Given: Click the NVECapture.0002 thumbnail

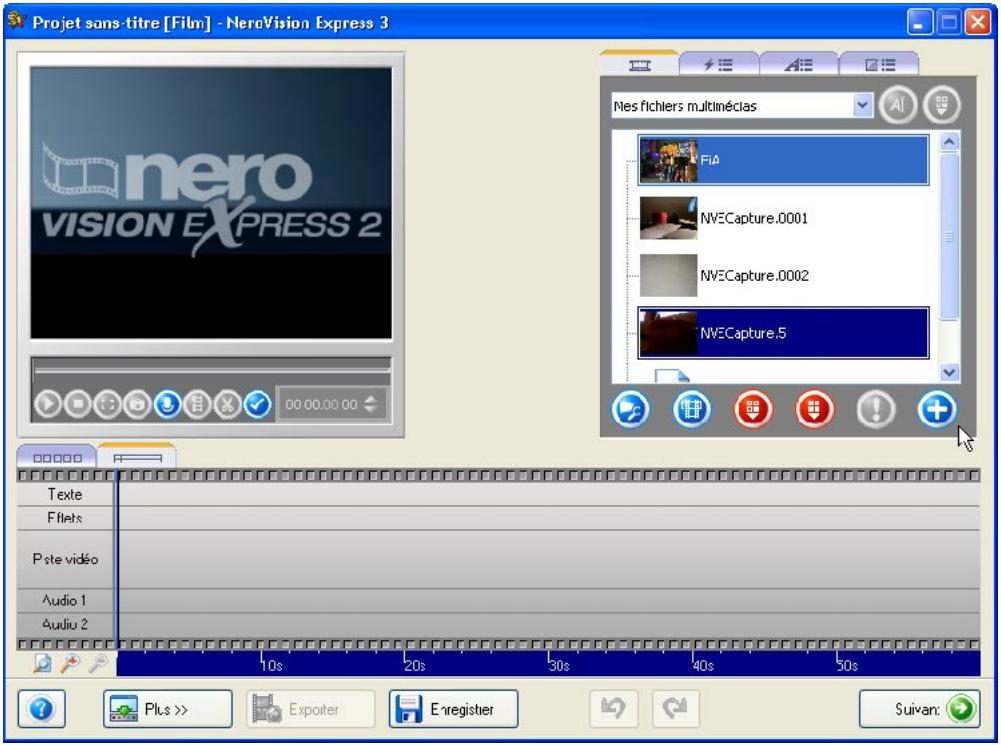Looking at the screenshot, I should [668, 275].
